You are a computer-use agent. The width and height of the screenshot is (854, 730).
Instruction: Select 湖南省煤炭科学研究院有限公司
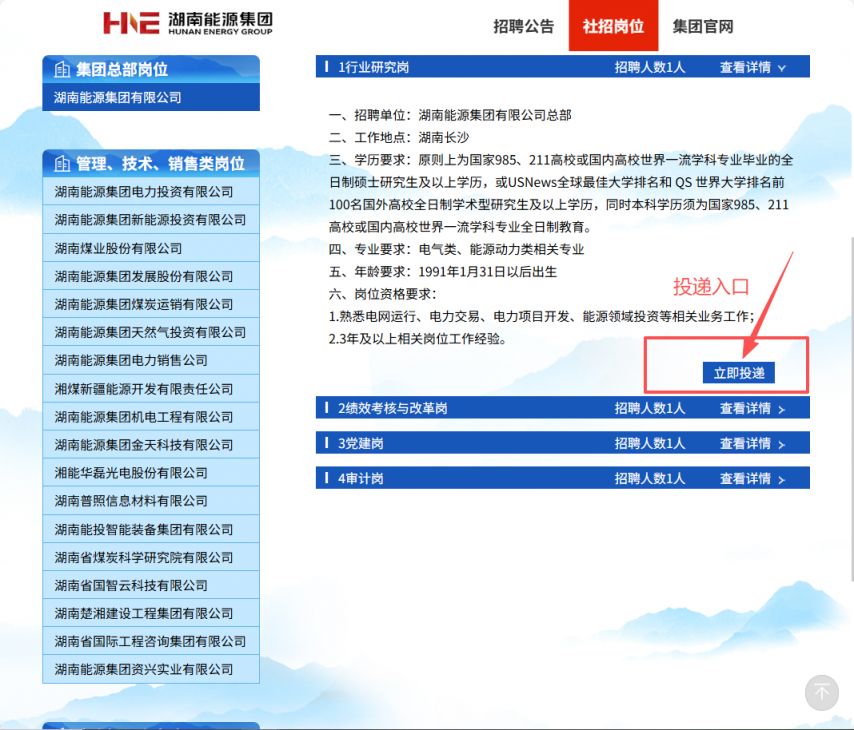click(151, 557)
